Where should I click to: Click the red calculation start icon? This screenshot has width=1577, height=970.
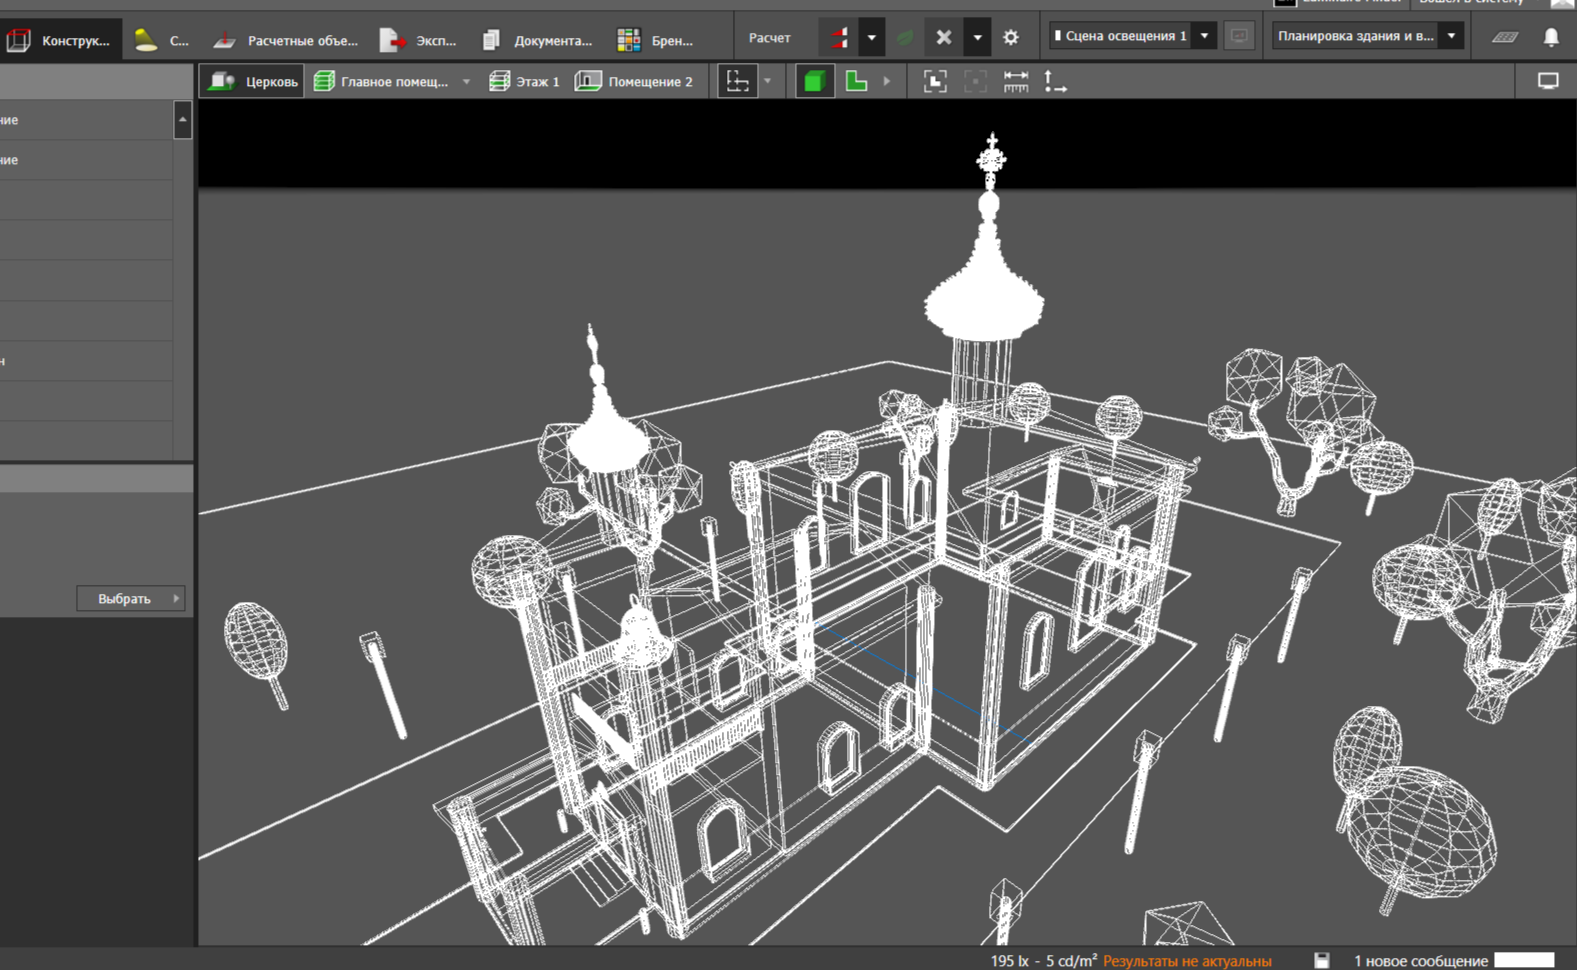pyautogui.click(x=838, y=38)
